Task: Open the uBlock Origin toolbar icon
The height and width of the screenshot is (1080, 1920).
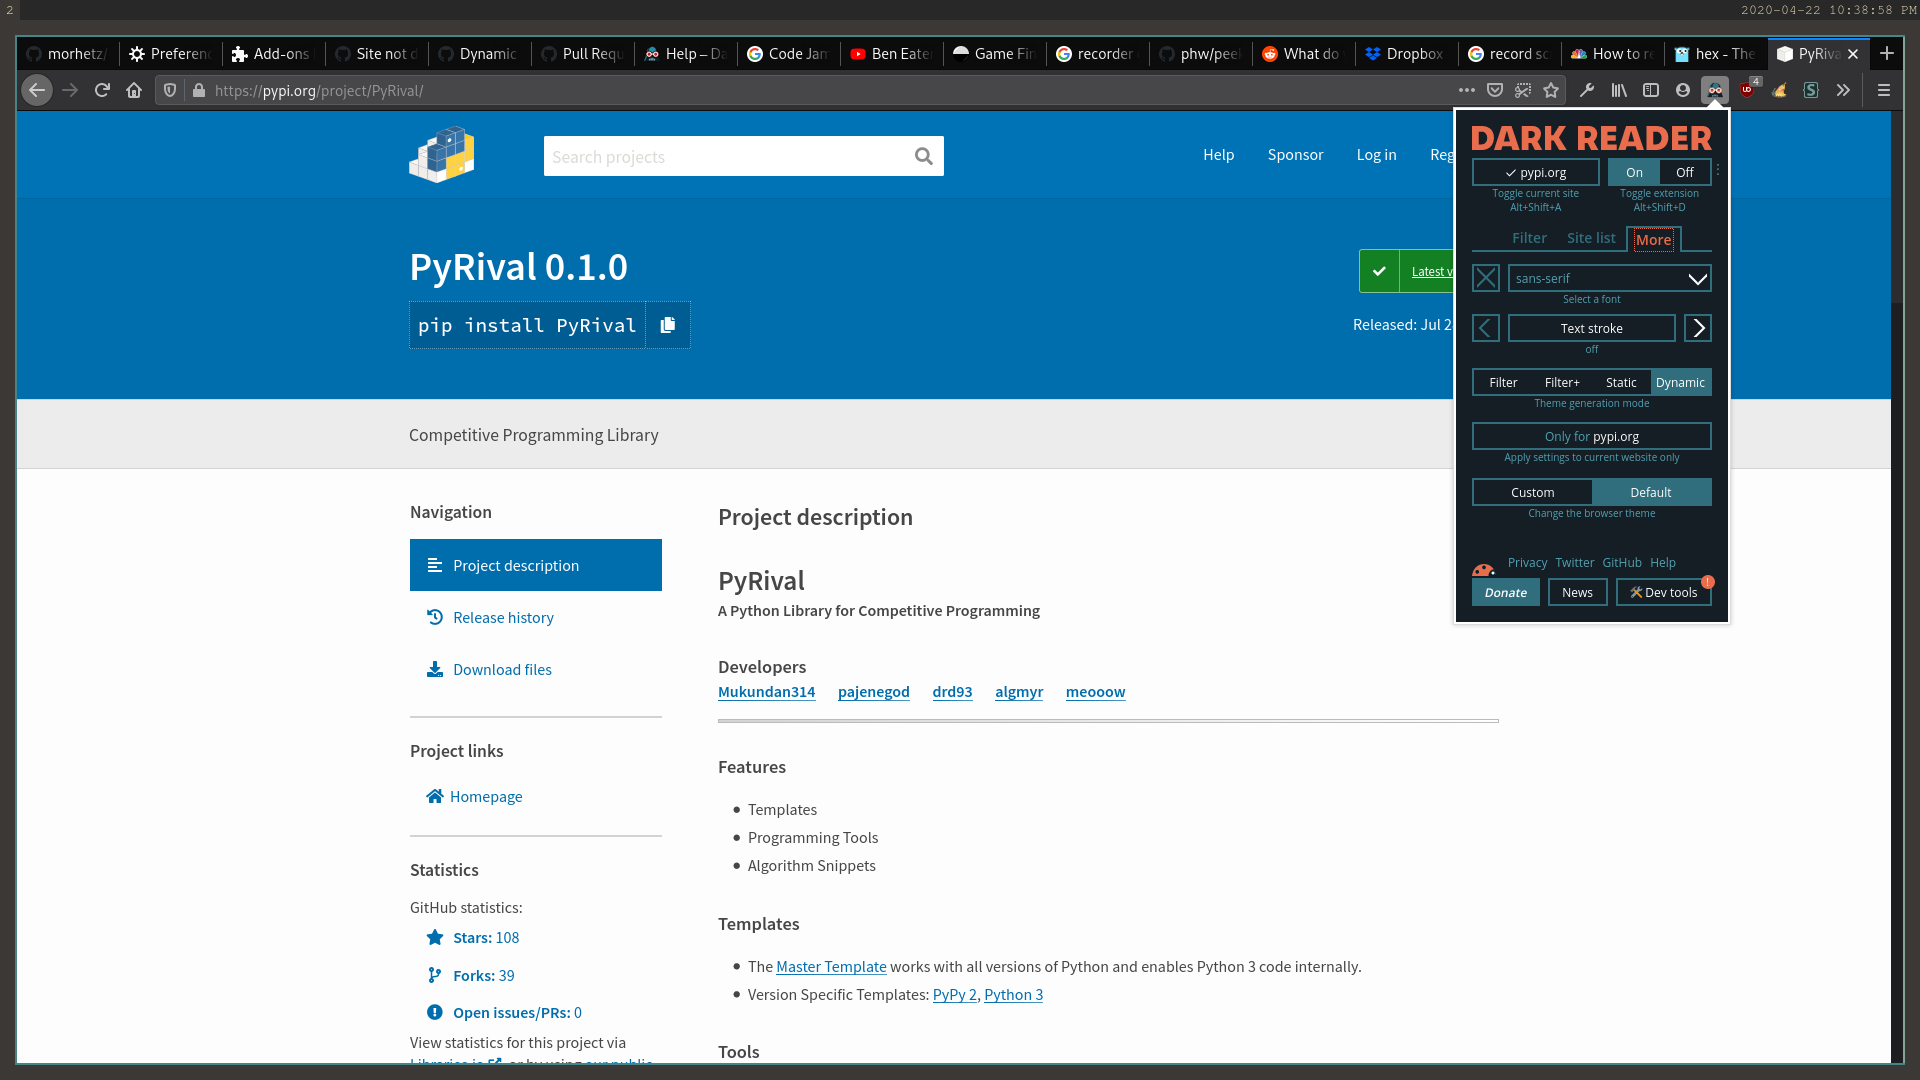Action: (x=1748, y=90)
